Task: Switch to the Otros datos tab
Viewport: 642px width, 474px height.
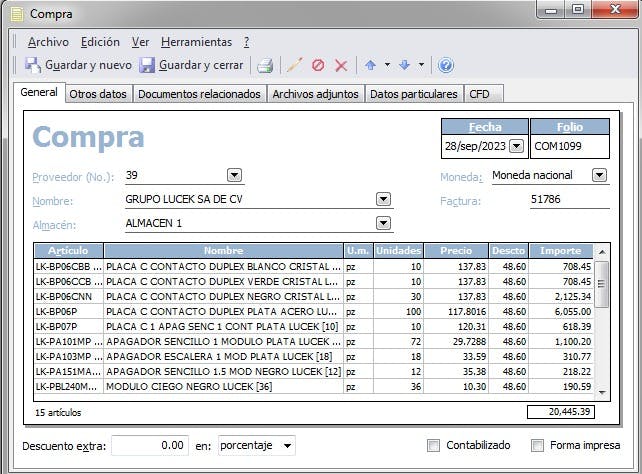Action: [x=98, y=94]
